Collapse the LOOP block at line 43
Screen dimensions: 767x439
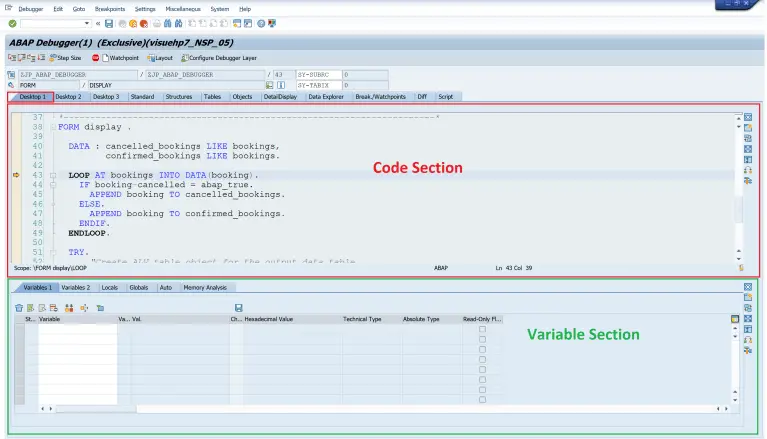53,175
